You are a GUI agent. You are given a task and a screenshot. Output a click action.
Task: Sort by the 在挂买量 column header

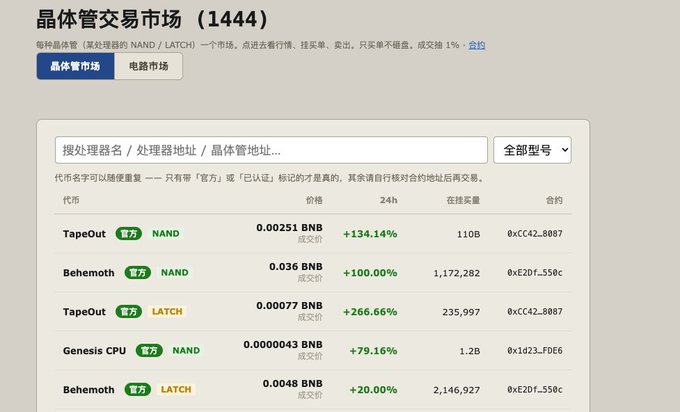point(463,200)
